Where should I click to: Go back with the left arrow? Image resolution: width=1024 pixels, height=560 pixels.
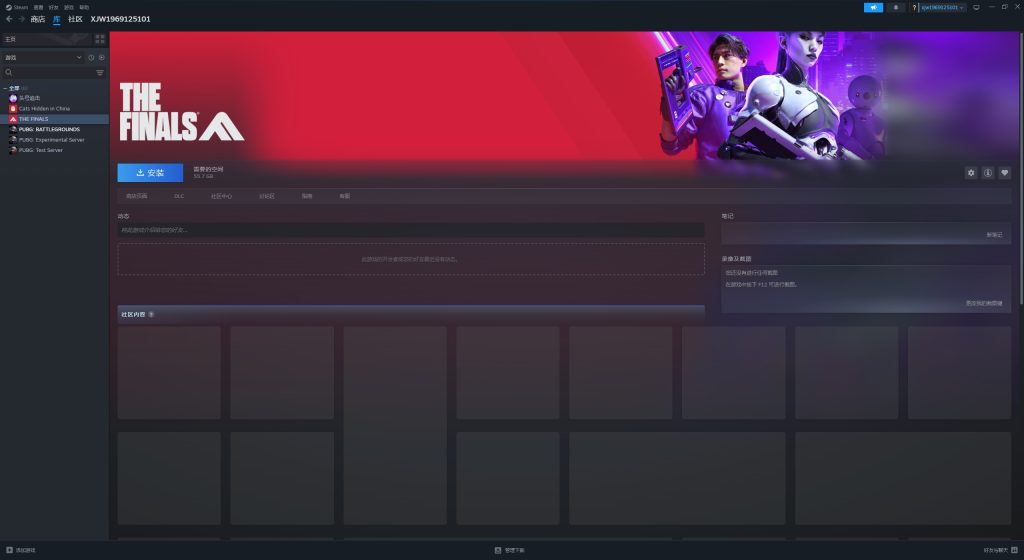point(8,19)
